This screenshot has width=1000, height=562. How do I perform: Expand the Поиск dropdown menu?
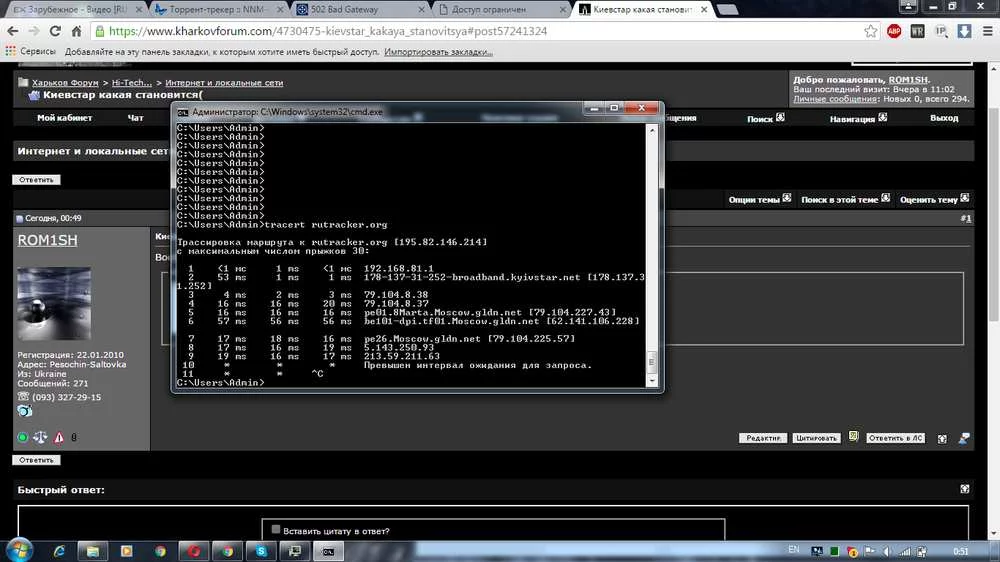[x=766, y=118]
